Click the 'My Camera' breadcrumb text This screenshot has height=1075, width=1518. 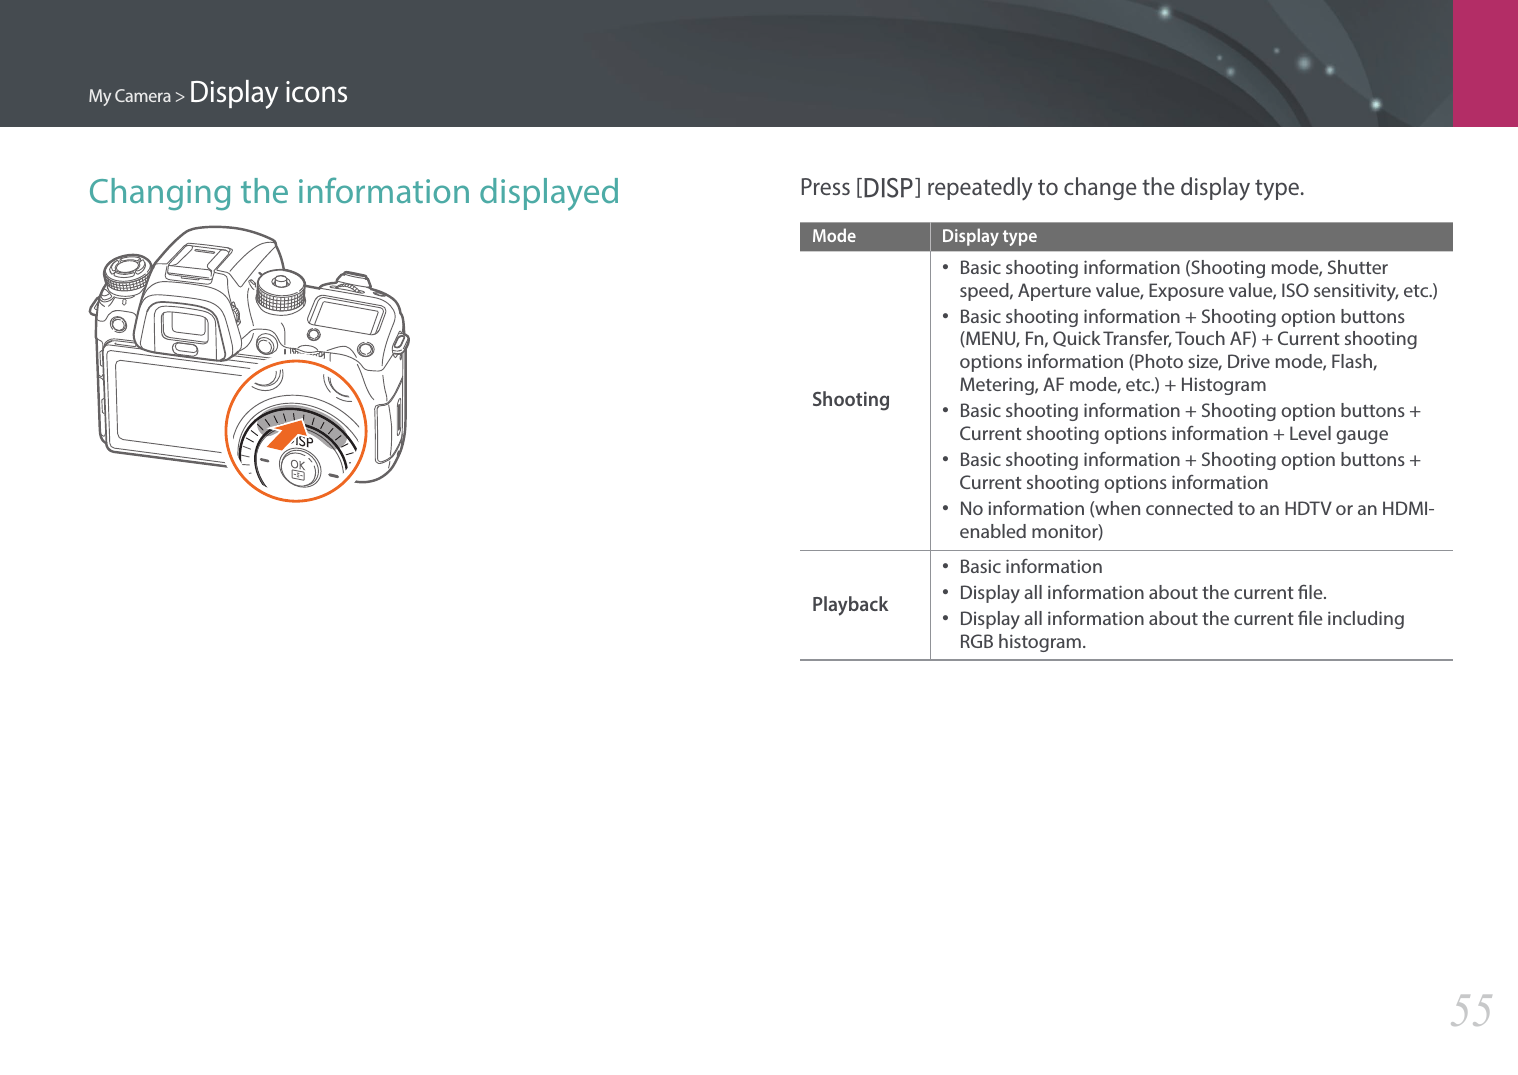tap(129, 96)
